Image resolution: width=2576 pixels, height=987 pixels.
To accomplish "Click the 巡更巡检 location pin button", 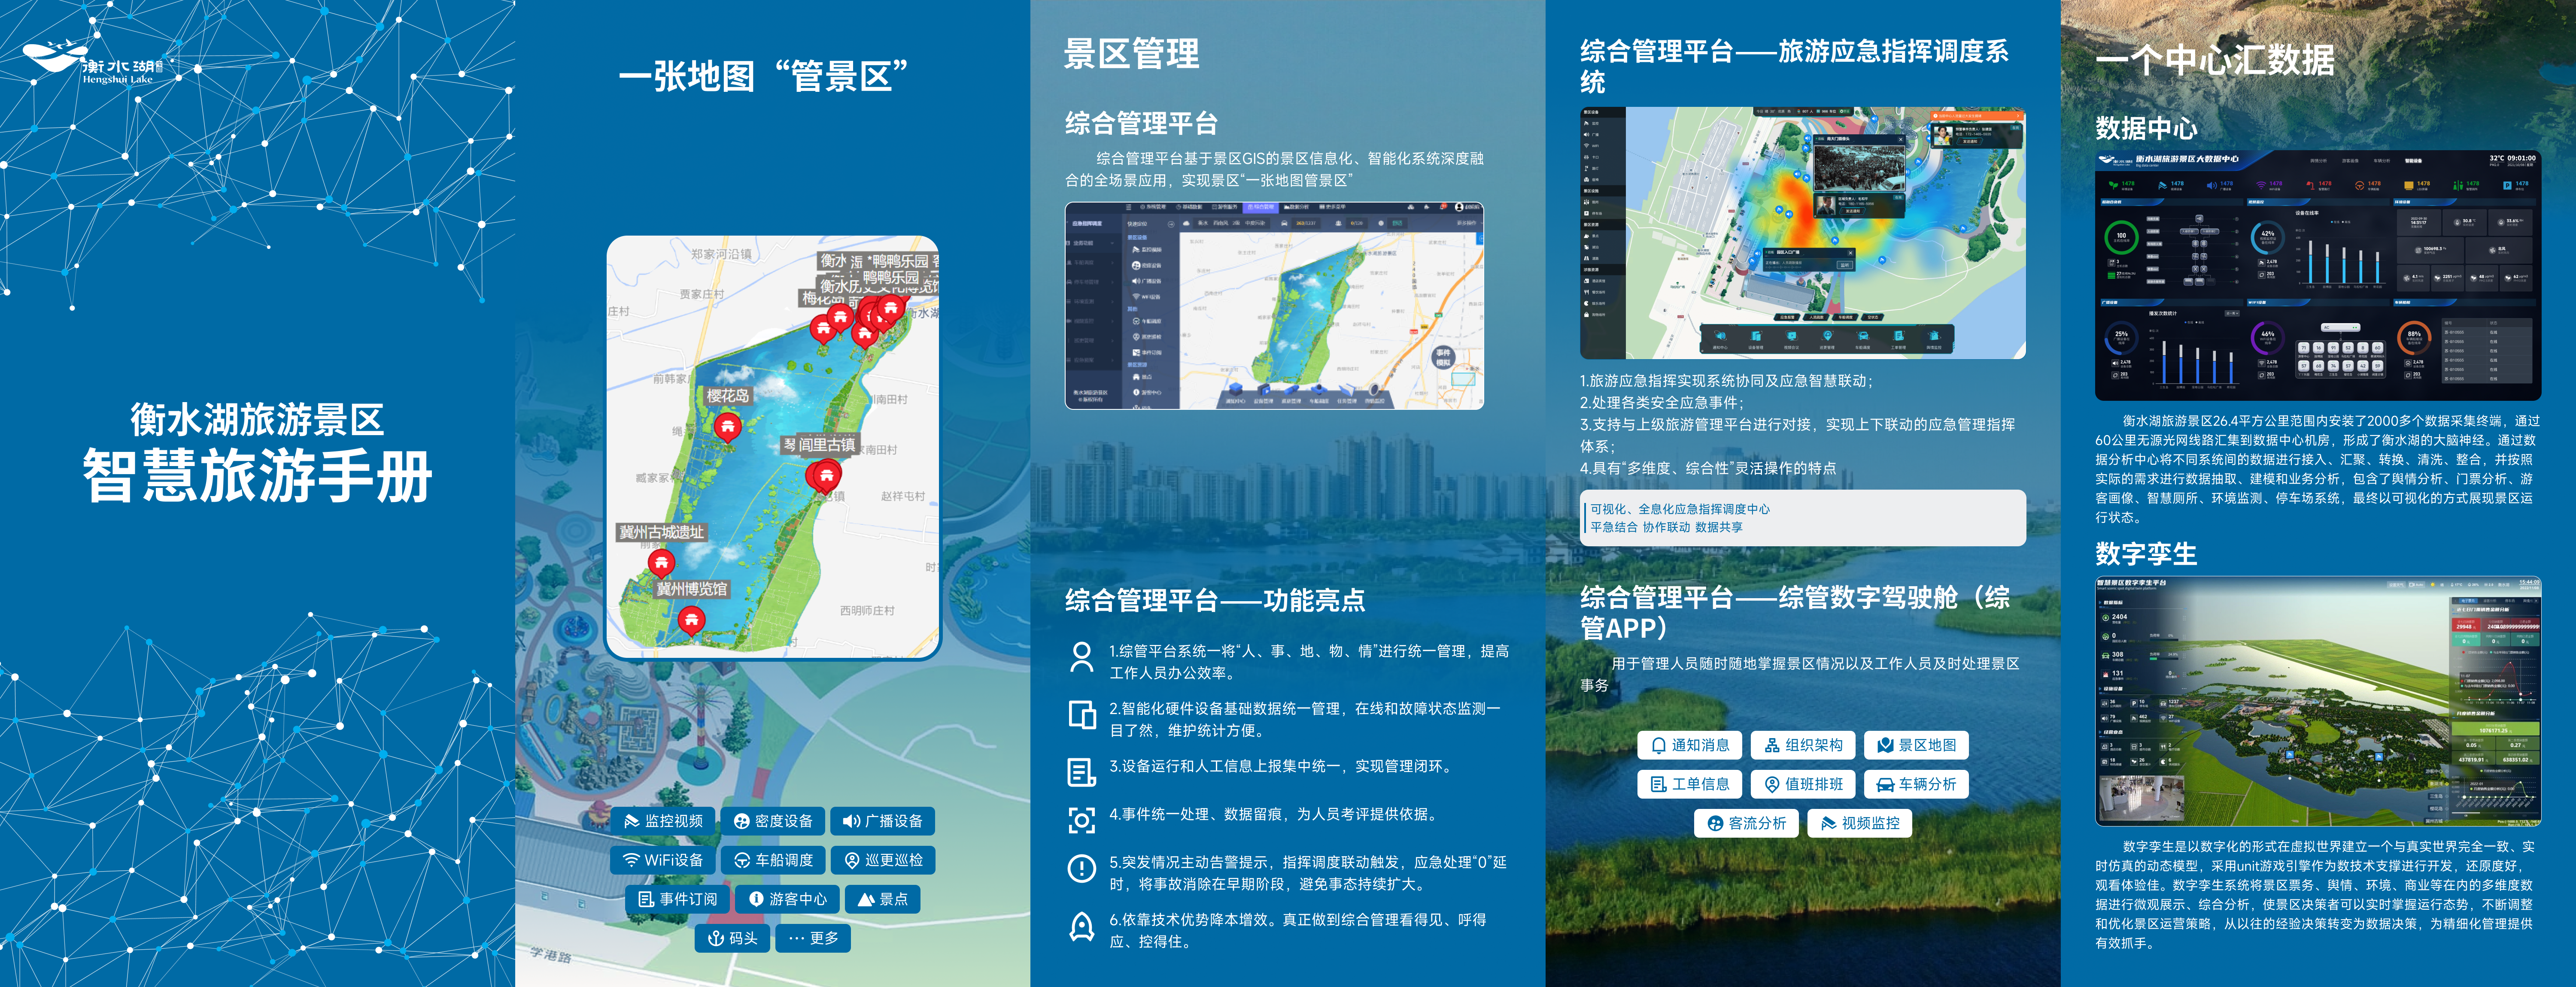I will click(883, 860).
